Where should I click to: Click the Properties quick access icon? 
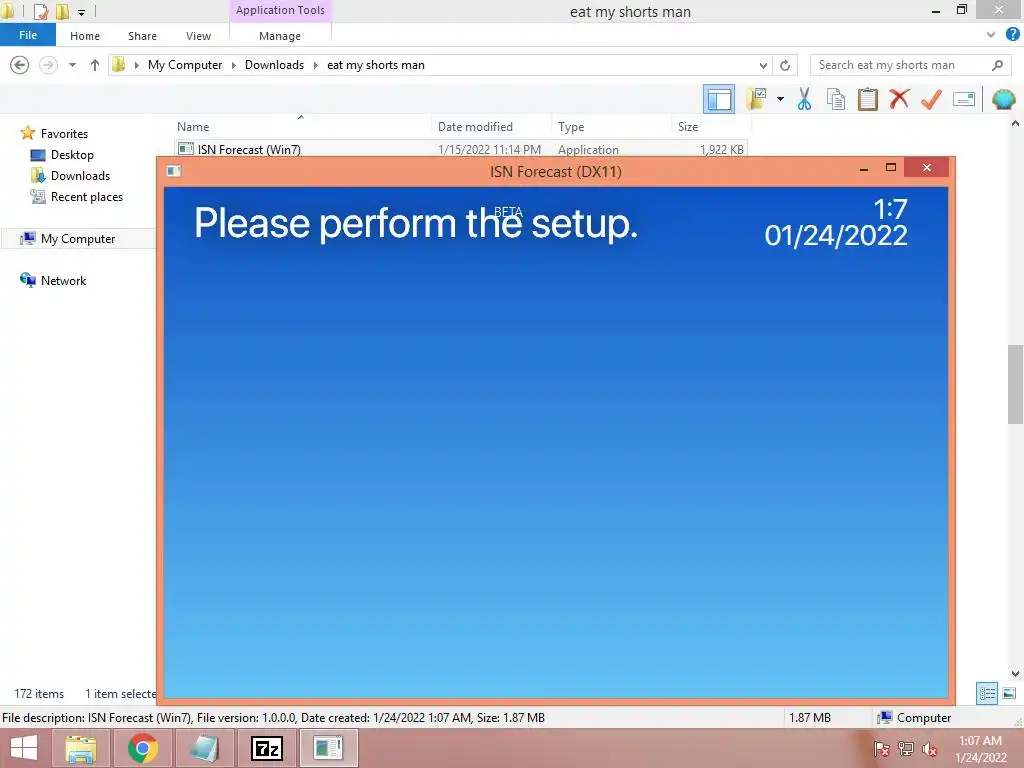(40, 12)
